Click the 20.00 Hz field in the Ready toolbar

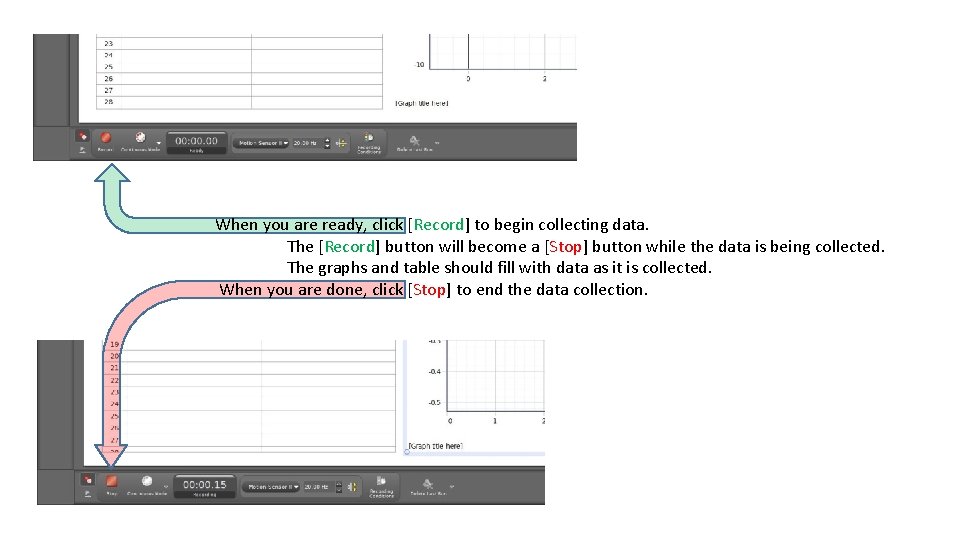pyautogui.click(x=306, y=143)
